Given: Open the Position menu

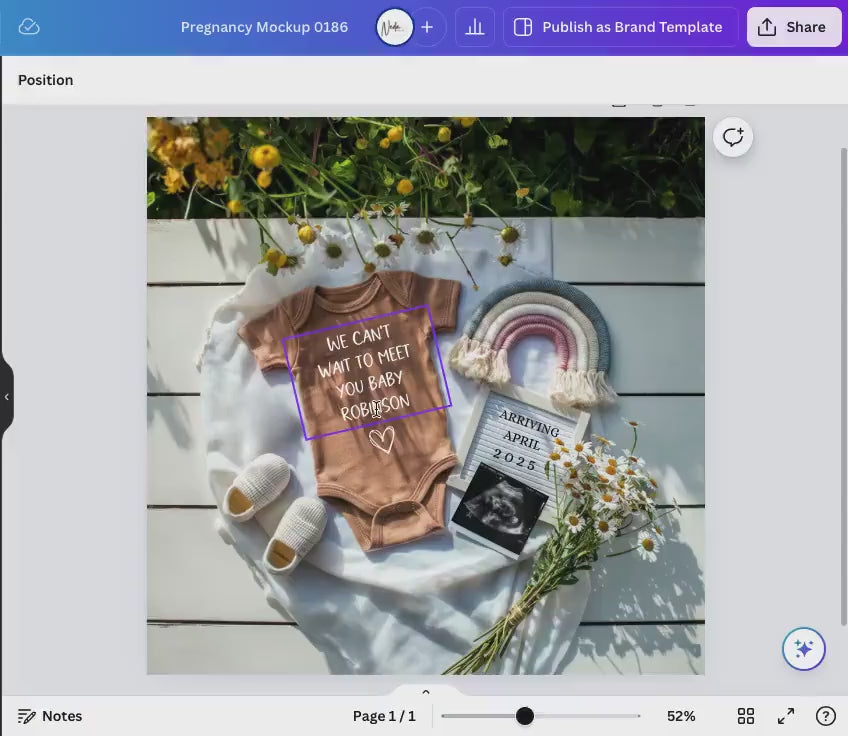Looking at the screenshot, I should tap(45, 80).
